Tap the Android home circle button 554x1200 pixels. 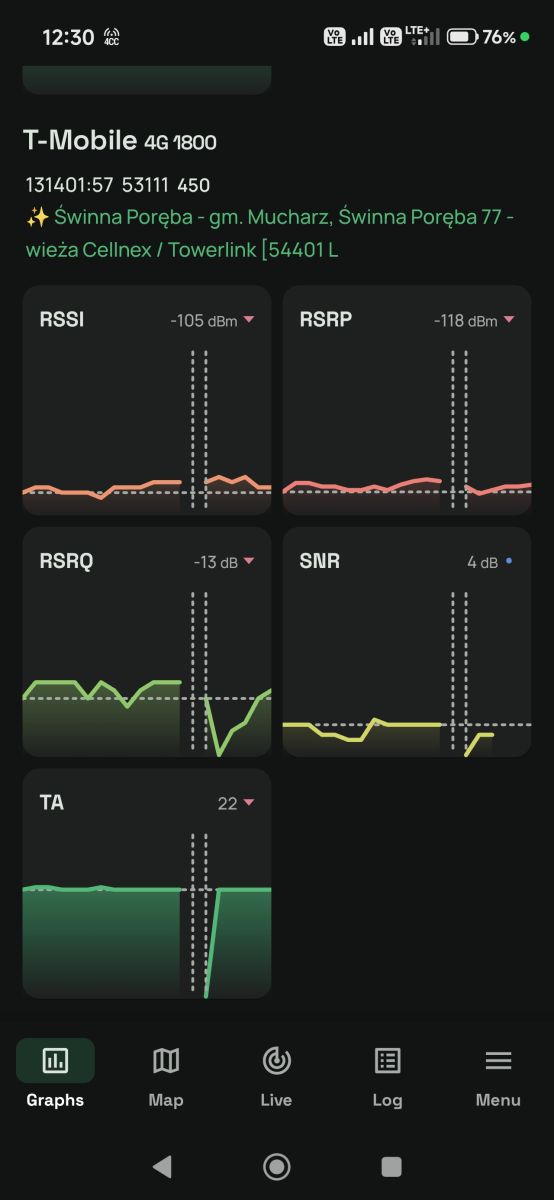pyautogui.click(x=277, y=1166)
